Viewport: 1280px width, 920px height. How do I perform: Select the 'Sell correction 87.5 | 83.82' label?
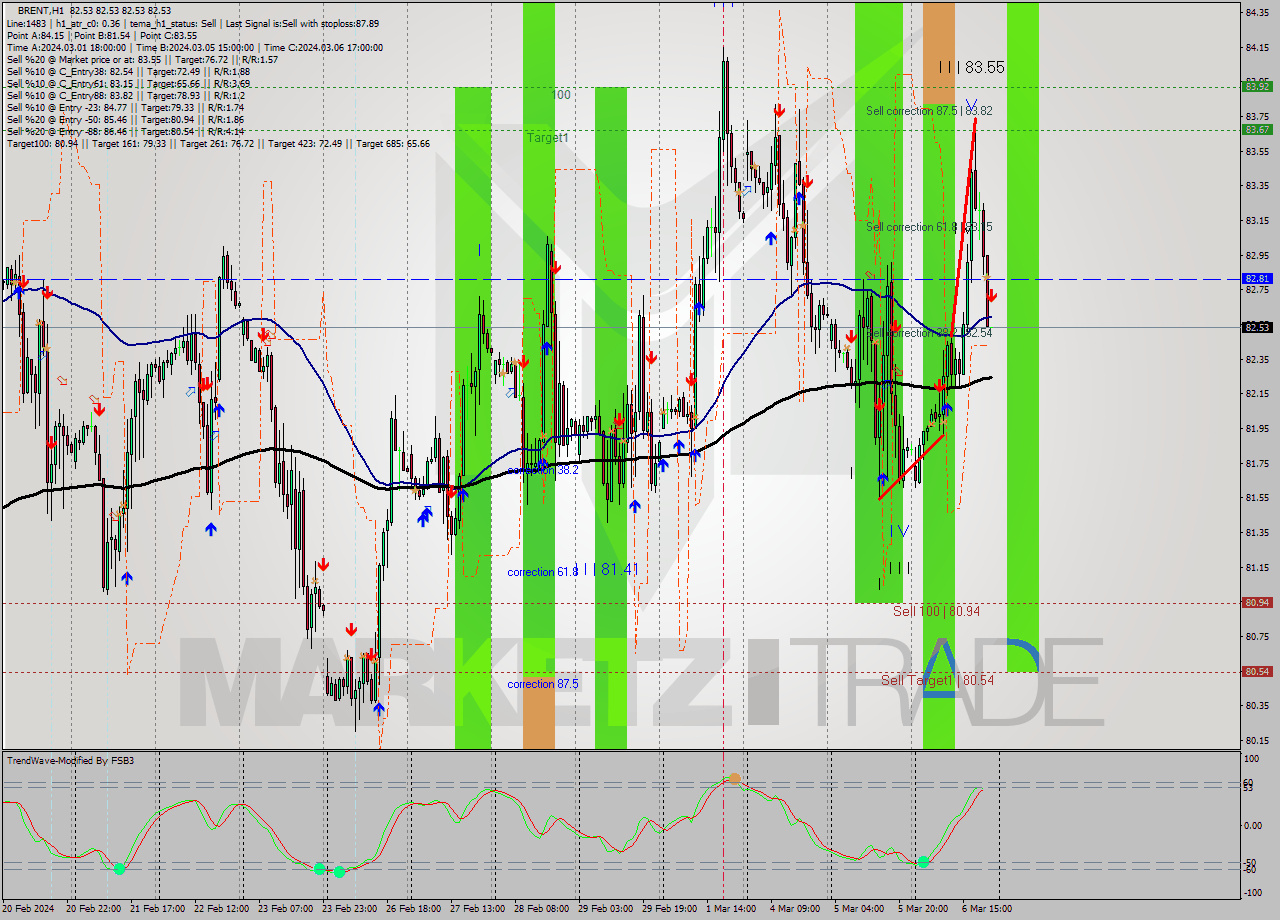[x=929, y=111]
